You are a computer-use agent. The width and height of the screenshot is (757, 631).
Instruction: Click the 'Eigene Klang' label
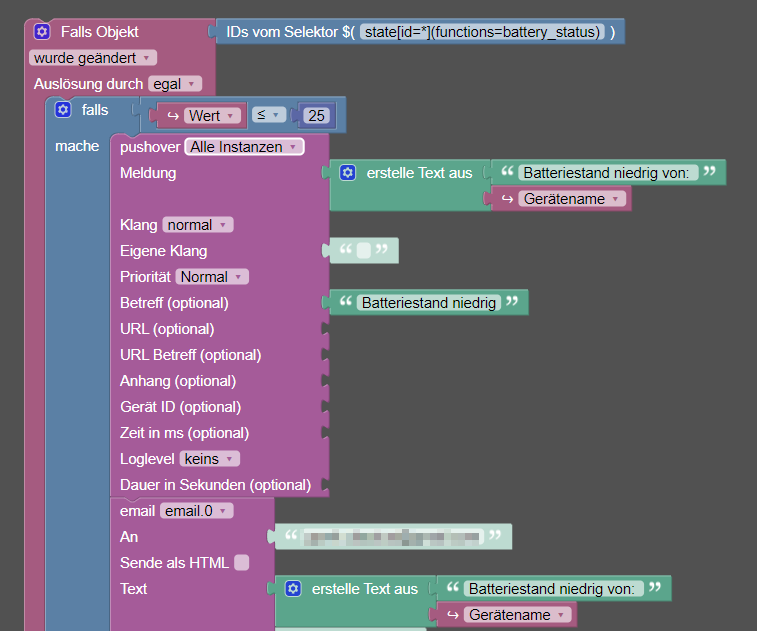164,251
